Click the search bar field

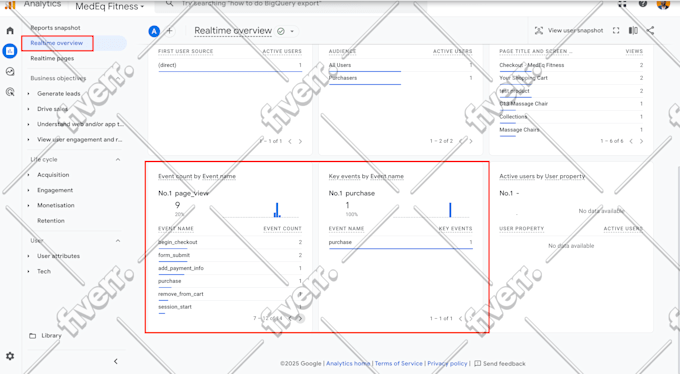(291, 5)
